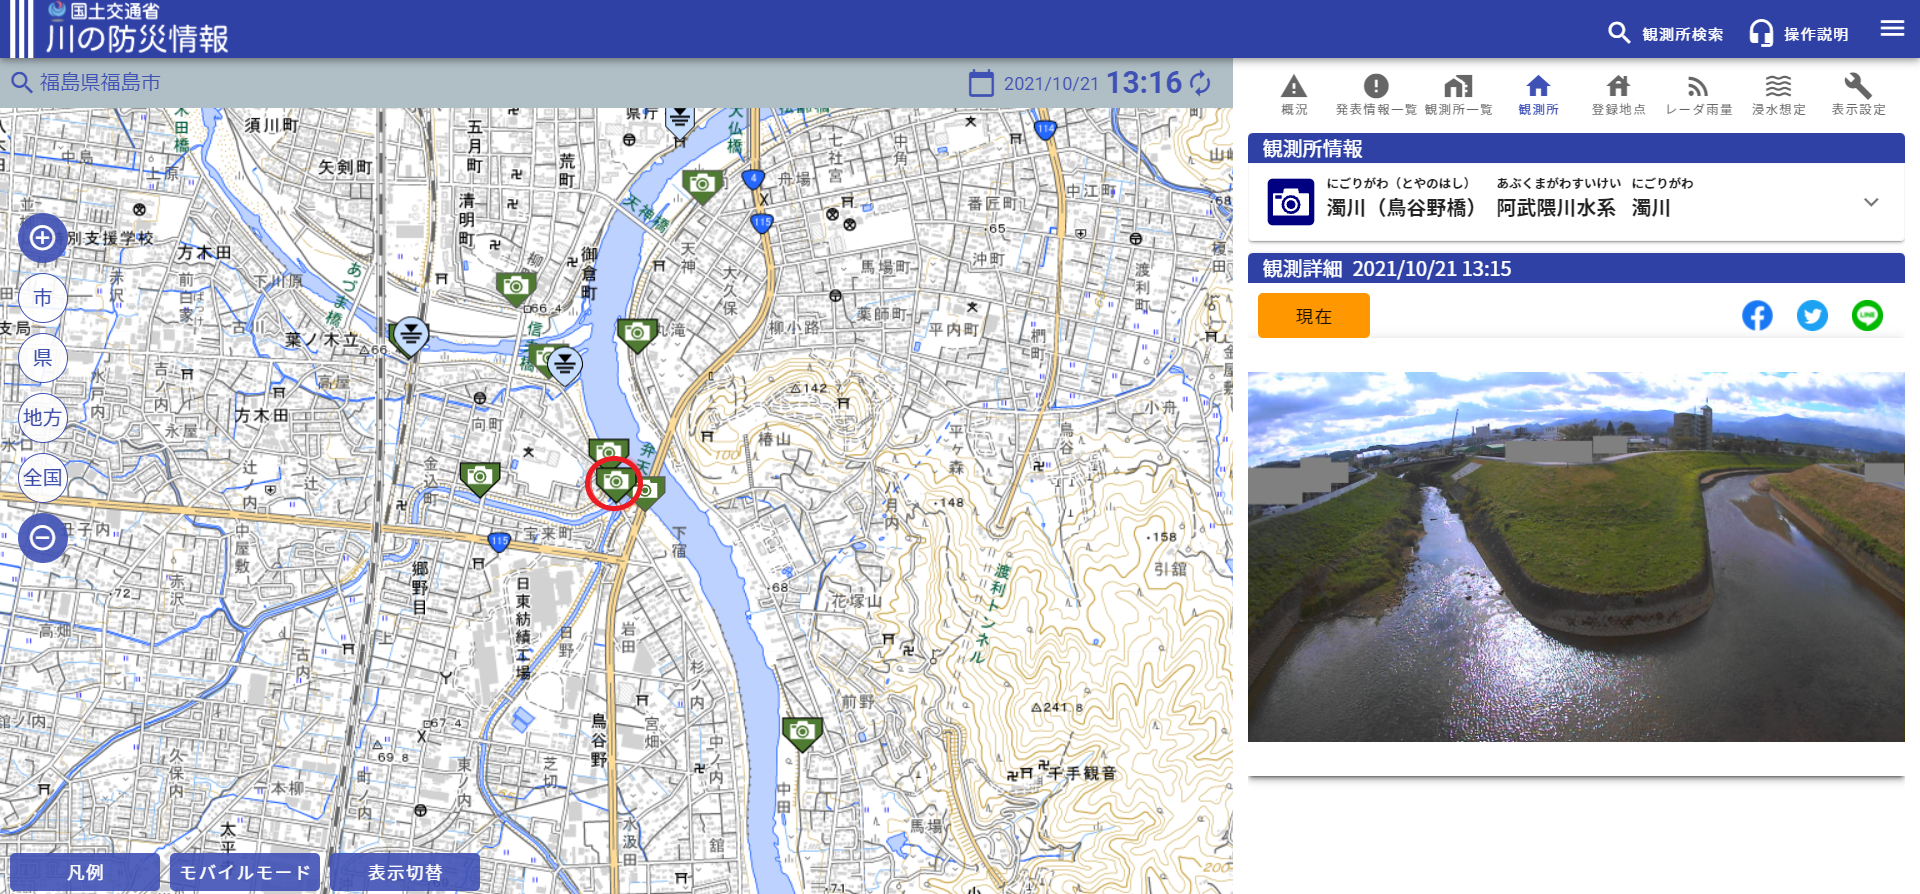Share the observation via LINE
The width and height of the screenshot is (1920, 894).
coord(1867,316)
